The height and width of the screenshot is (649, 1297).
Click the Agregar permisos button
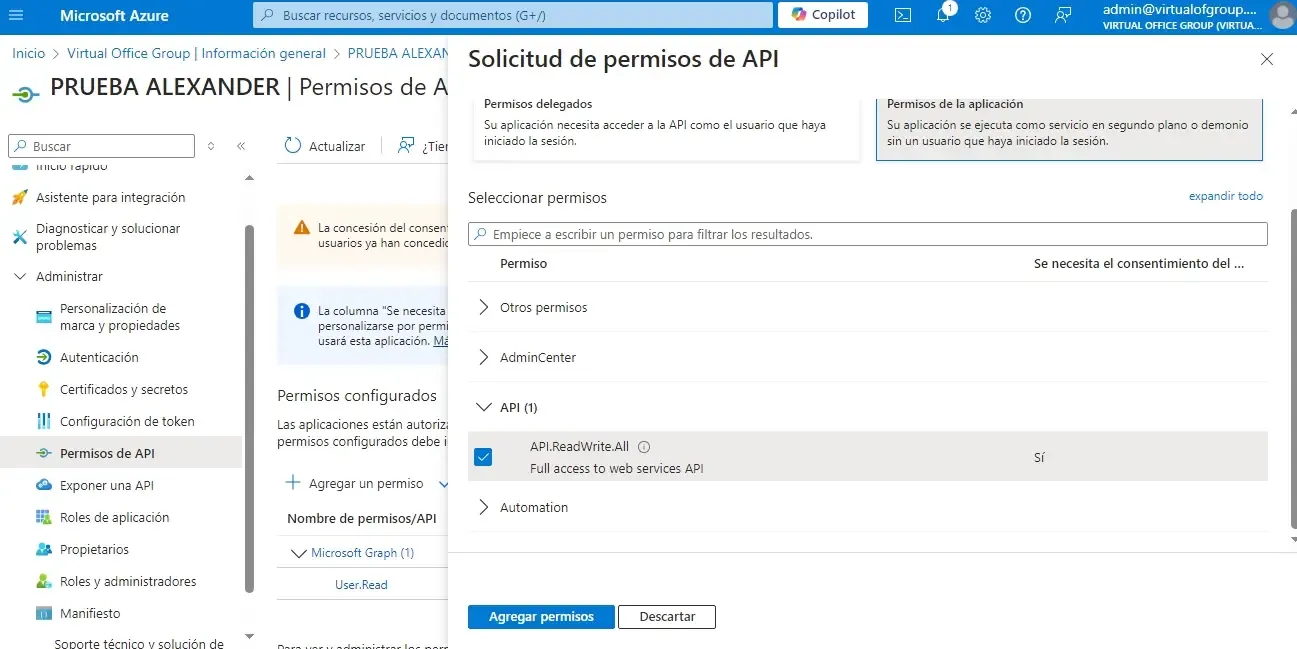[x=541, y=617]
